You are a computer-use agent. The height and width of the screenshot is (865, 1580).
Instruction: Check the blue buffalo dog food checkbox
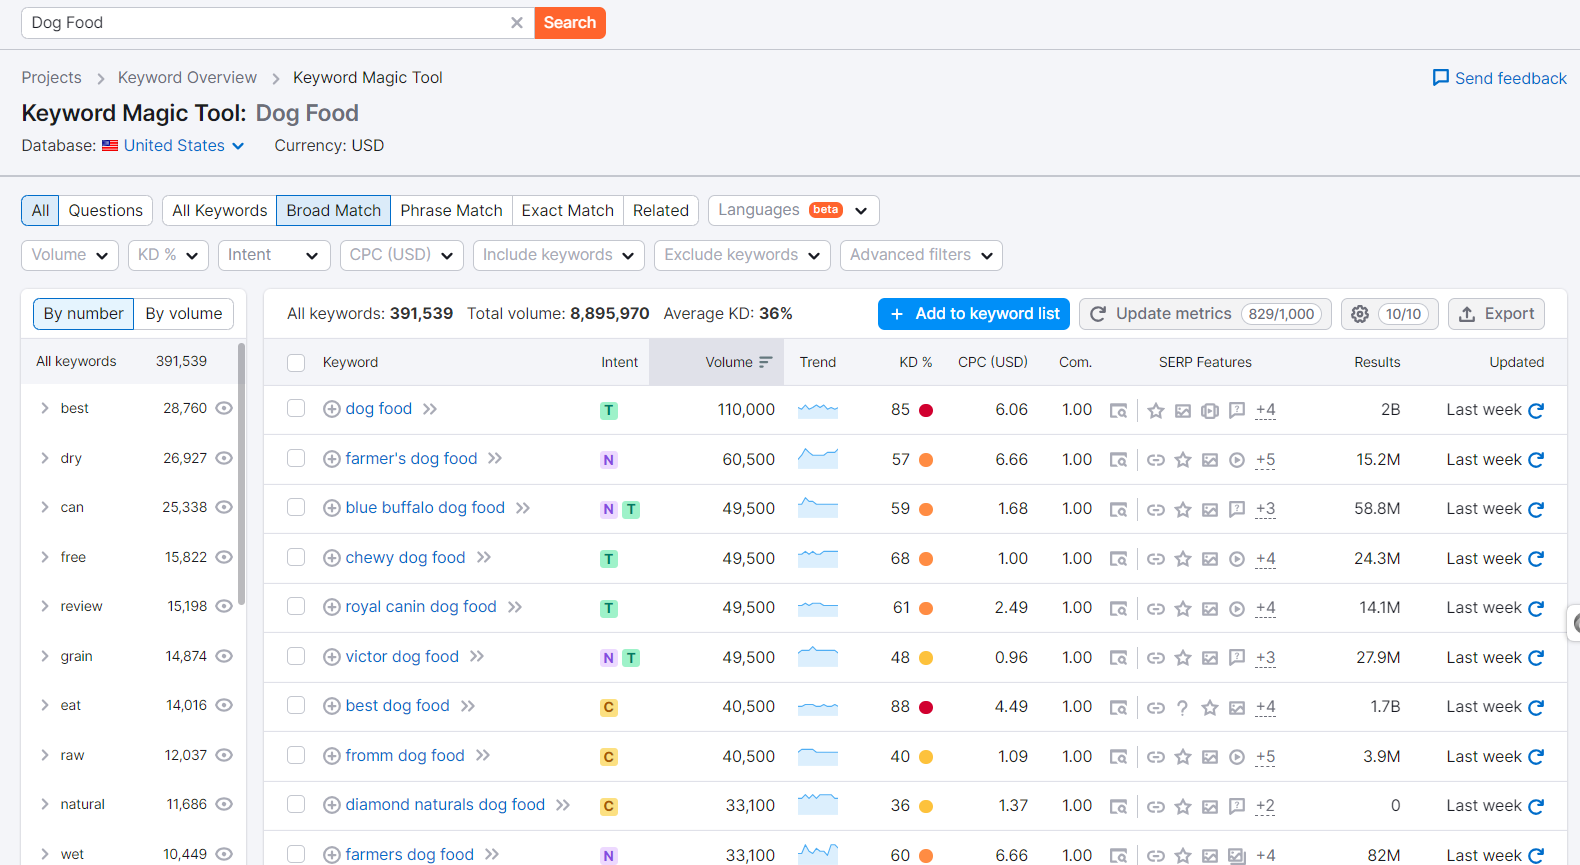coord(296,507)
